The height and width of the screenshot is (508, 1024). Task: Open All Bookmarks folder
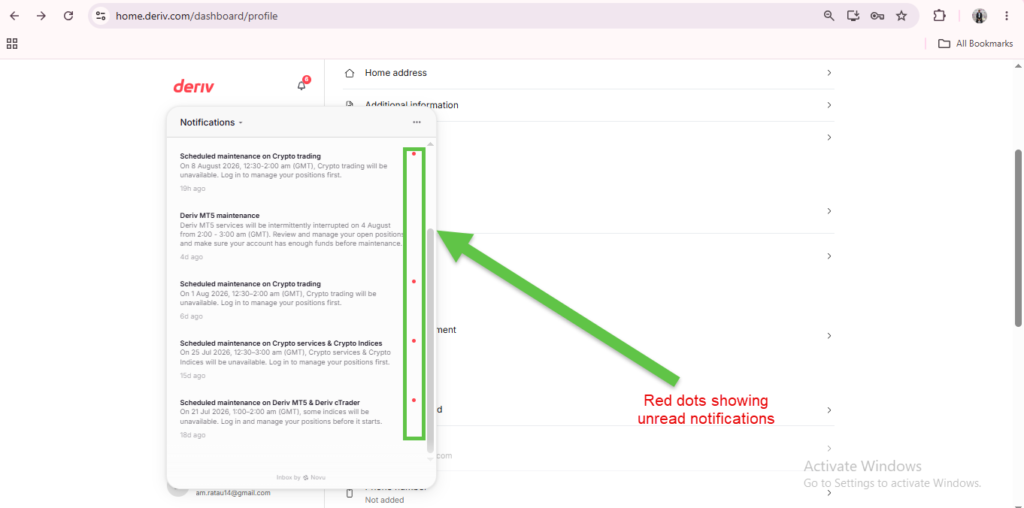(x=975, y=44)
